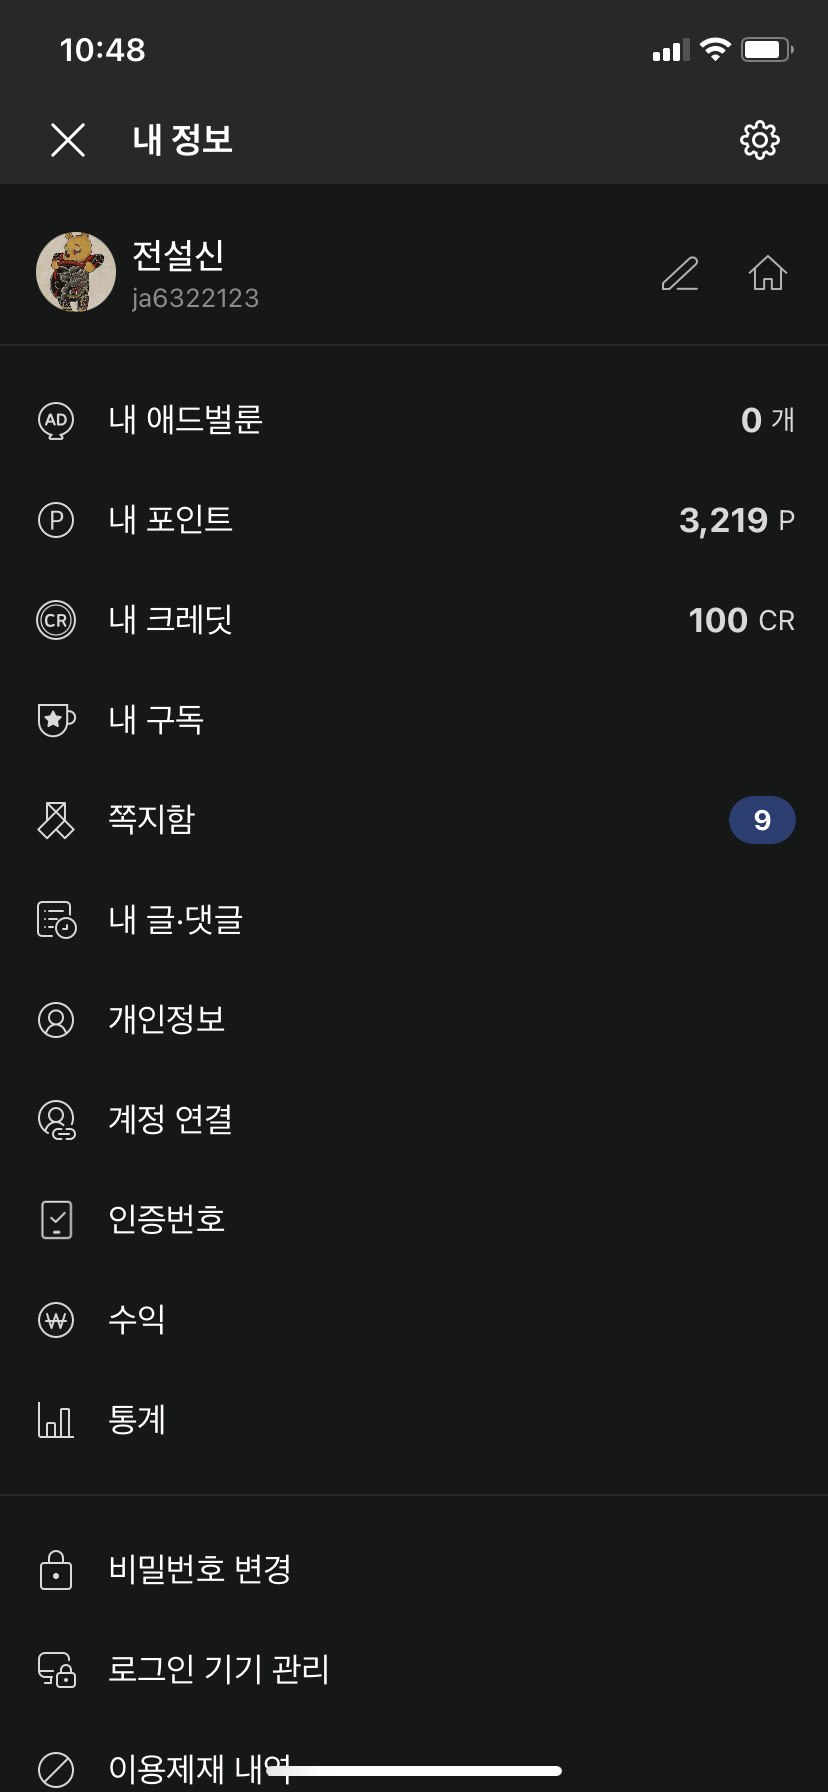Tap the 3,219 P points value
The width and height of the screenshot is (828, 1792).
[736, 520]
